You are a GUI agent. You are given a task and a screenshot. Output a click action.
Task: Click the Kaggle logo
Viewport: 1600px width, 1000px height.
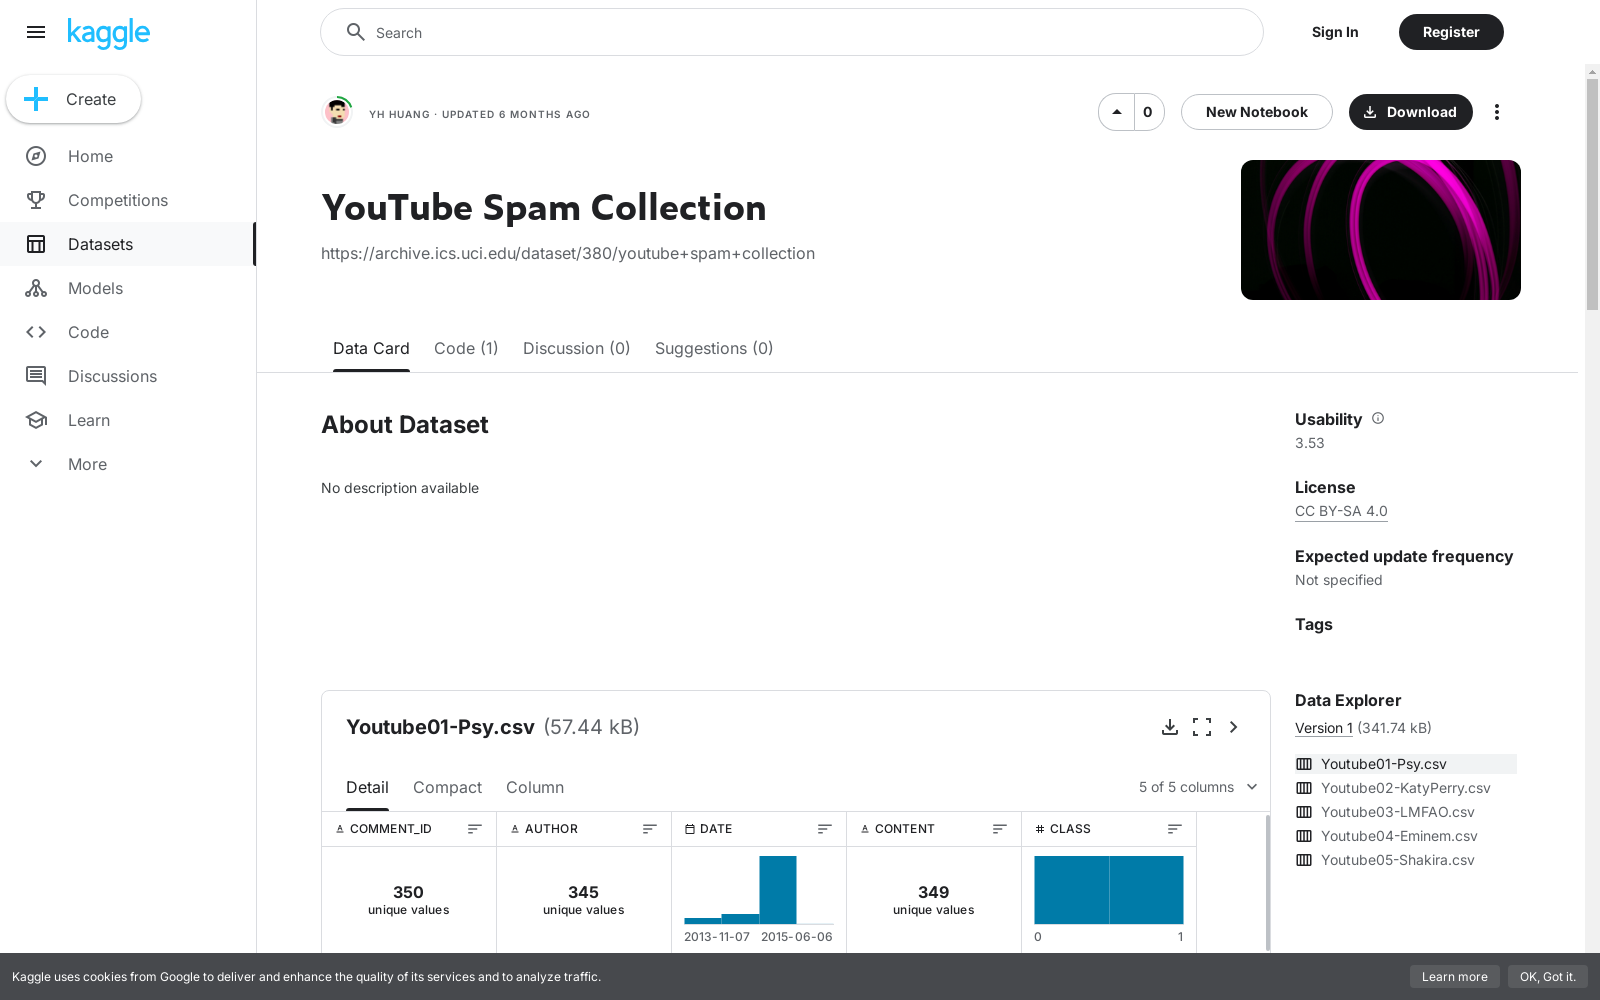[108, 33]
